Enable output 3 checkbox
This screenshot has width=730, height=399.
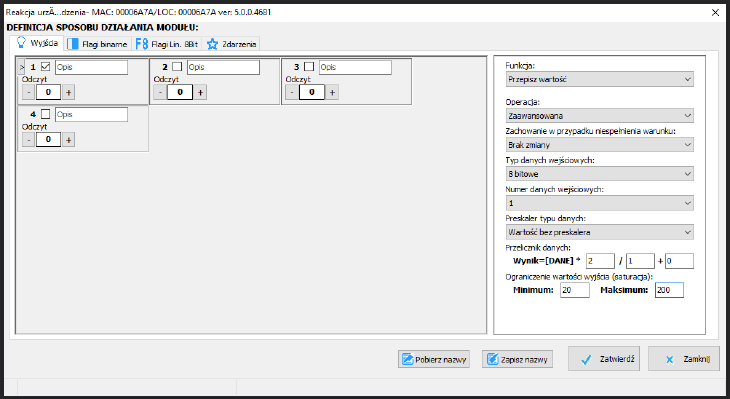309,67
